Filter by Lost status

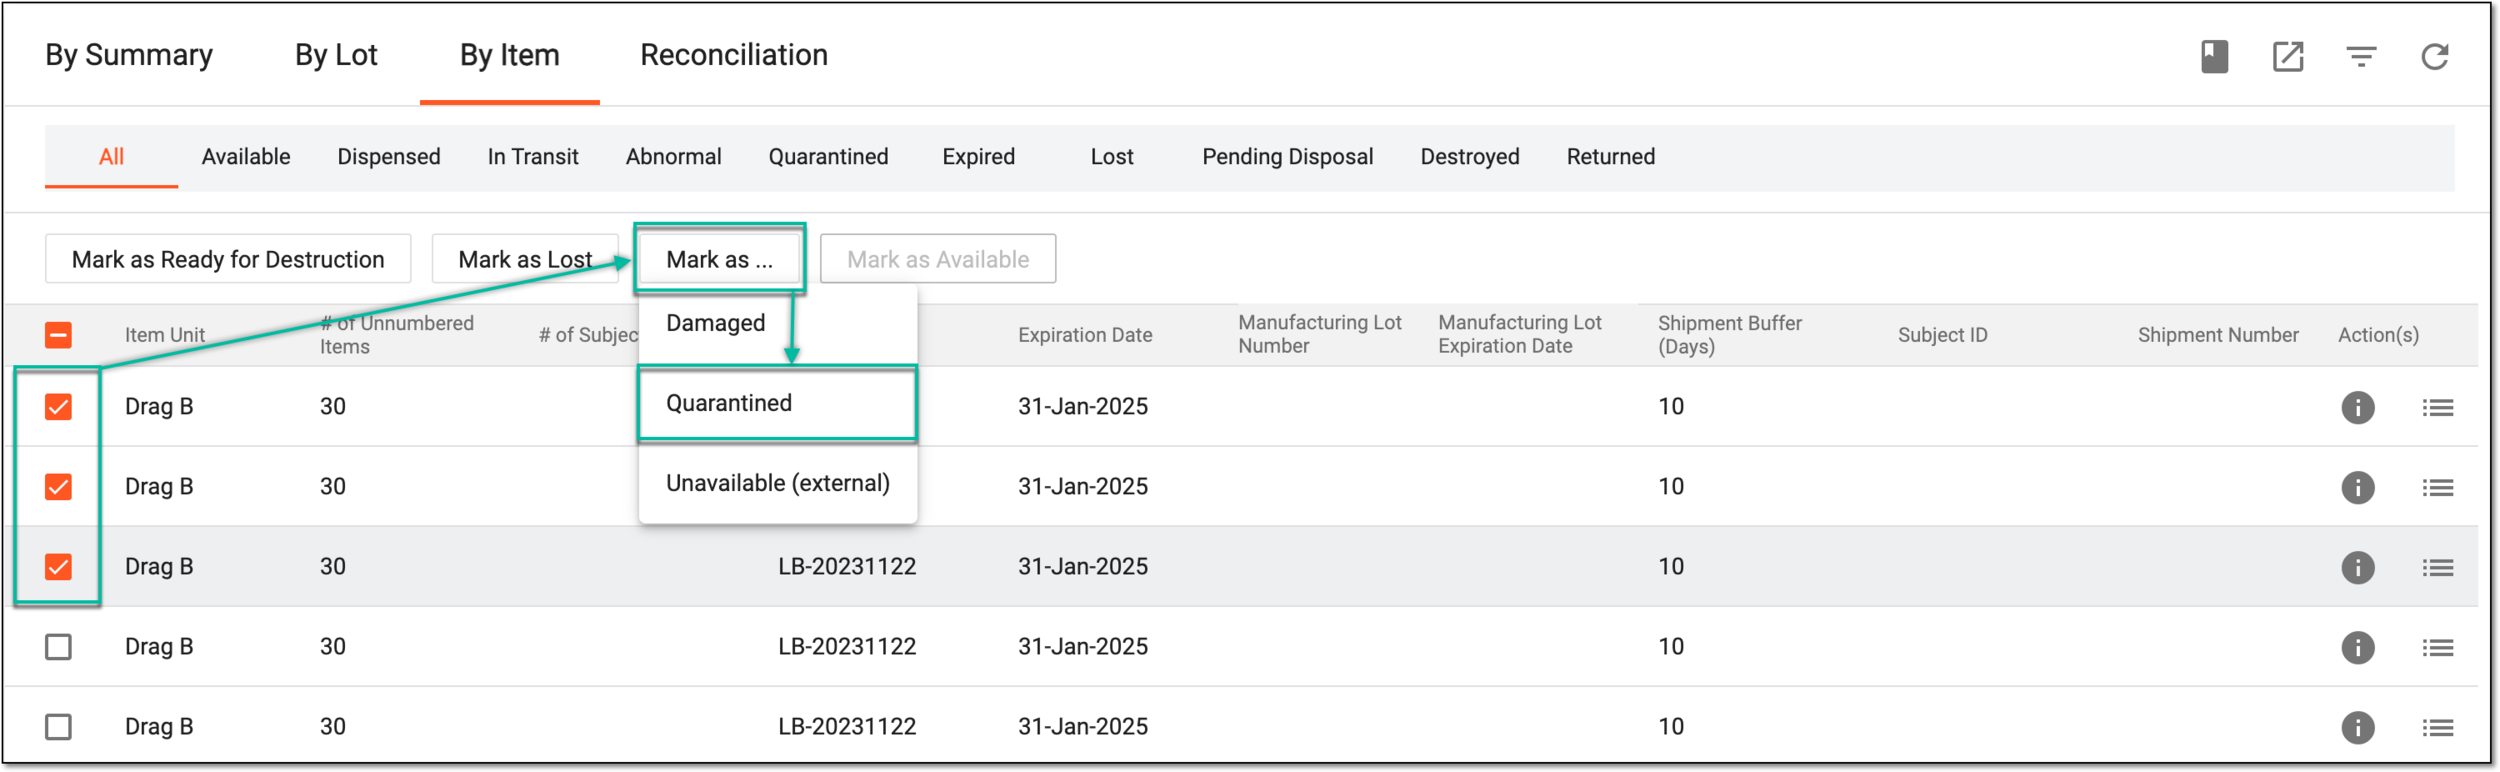pyautogui.click(x=1112, y=157)
